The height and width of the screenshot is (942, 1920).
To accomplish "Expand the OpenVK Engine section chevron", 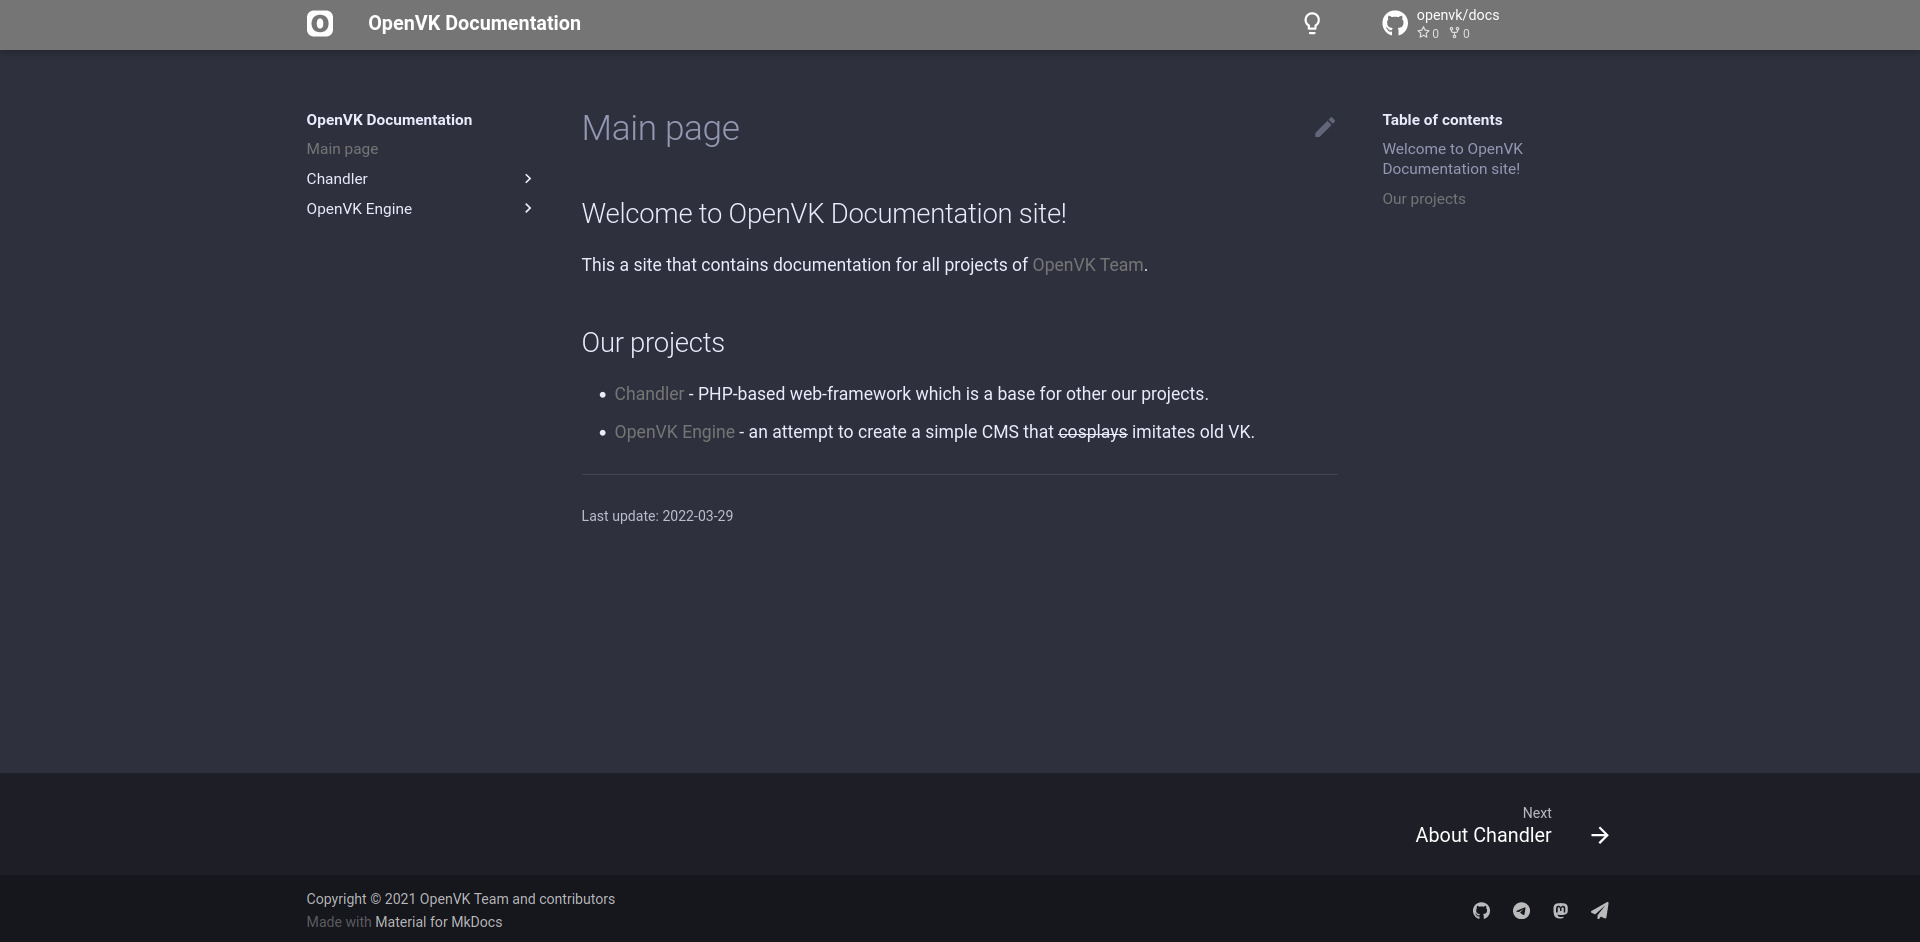I will point(528,209).
